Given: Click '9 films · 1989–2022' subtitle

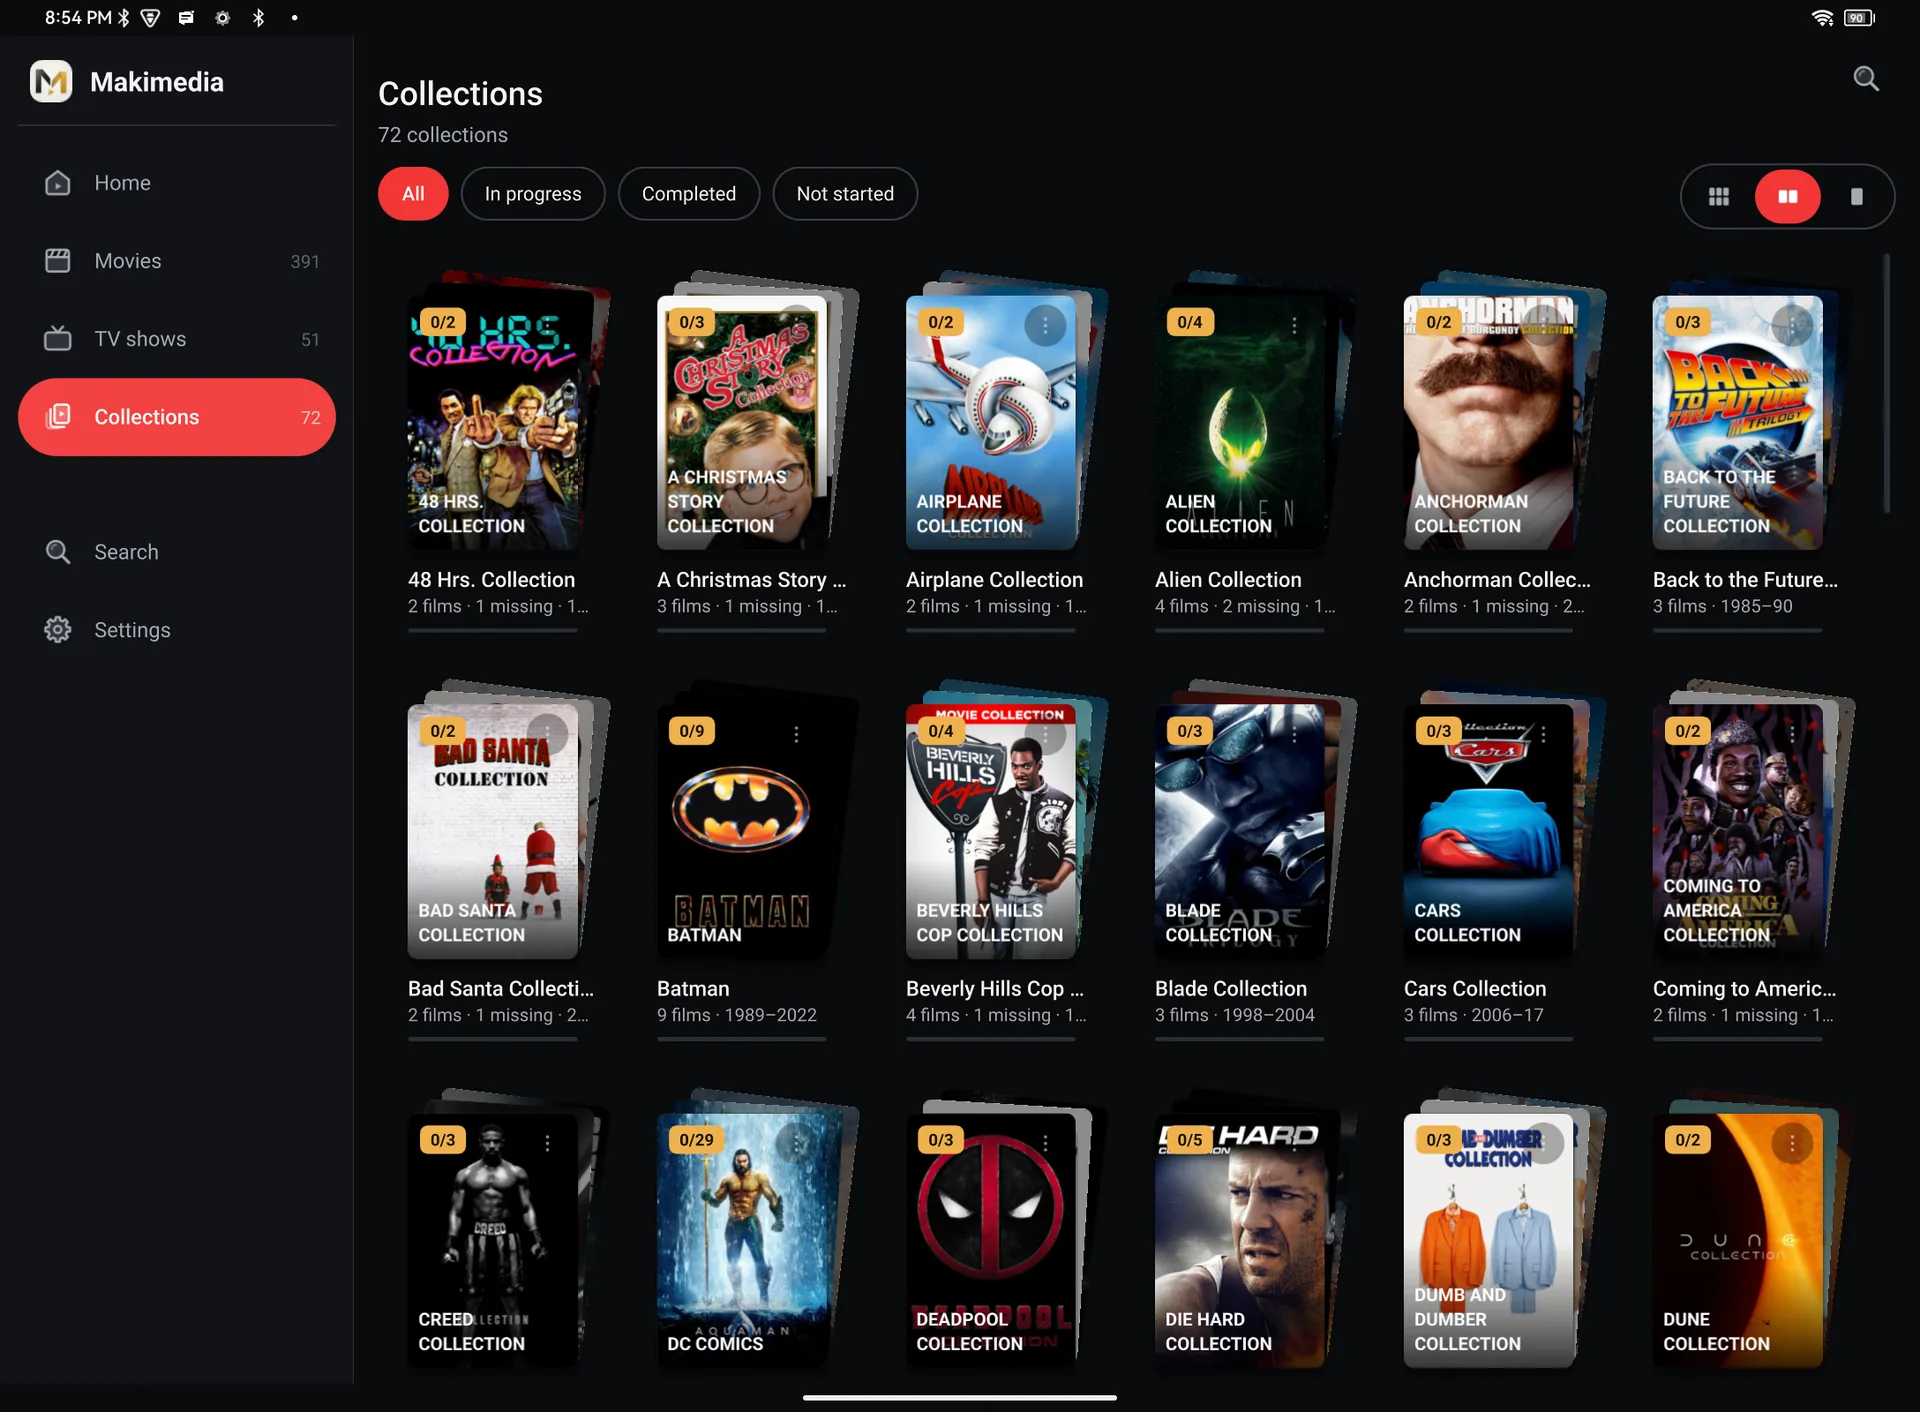Looking at the screenshot, I should tap(736, 1015).
